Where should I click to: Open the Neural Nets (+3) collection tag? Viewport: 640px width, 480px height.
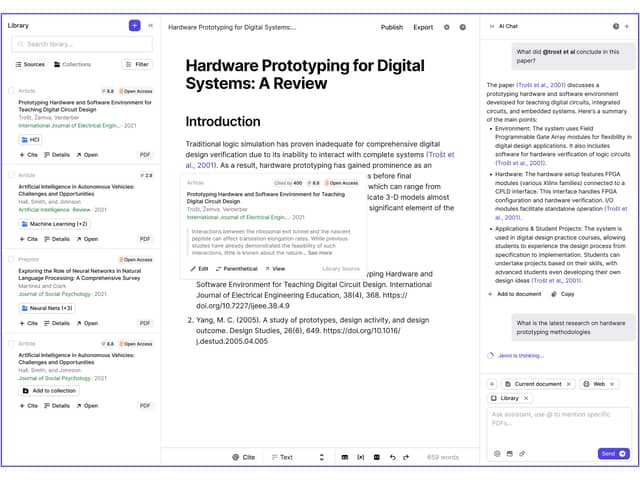coord(47,308)
